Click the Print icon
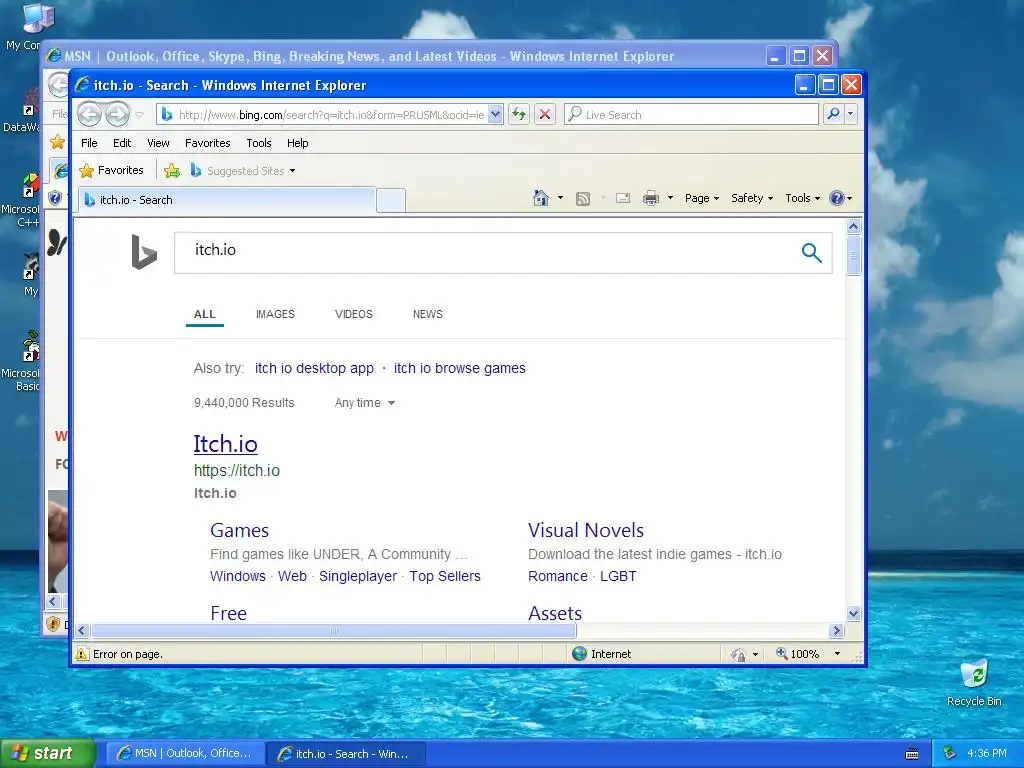 click(651, 198)
